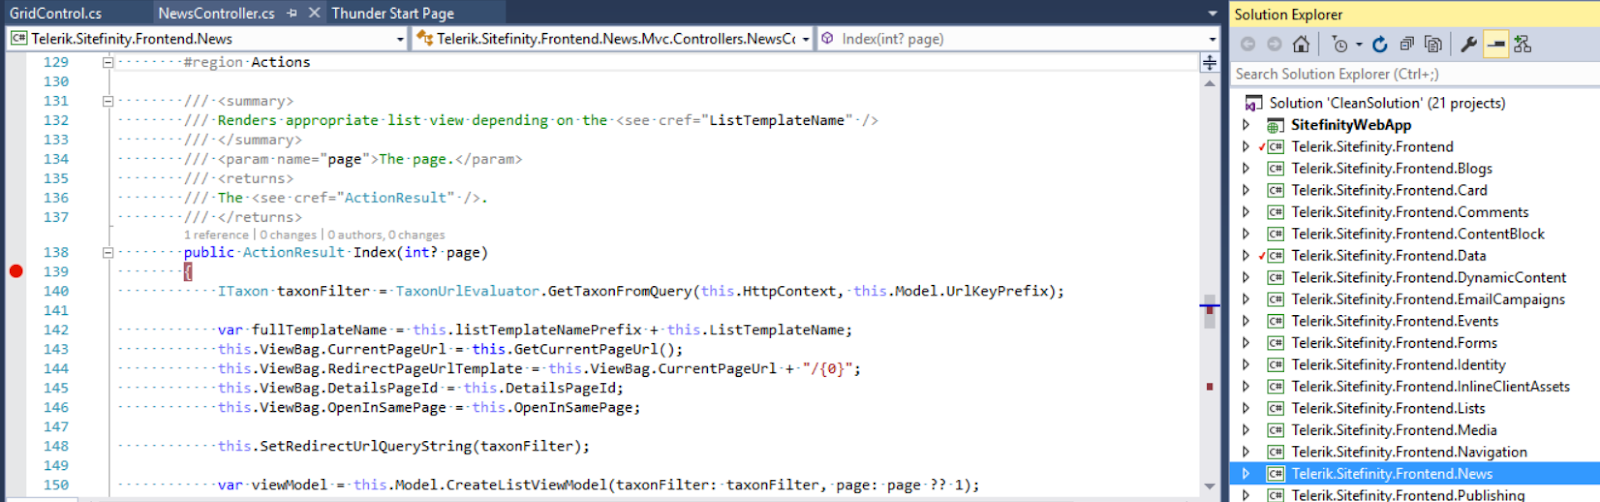Open the Pending Changes Filter clock icon
Image resolution: width=1600 pixels, height=502 pixels.
point(1340,44)
